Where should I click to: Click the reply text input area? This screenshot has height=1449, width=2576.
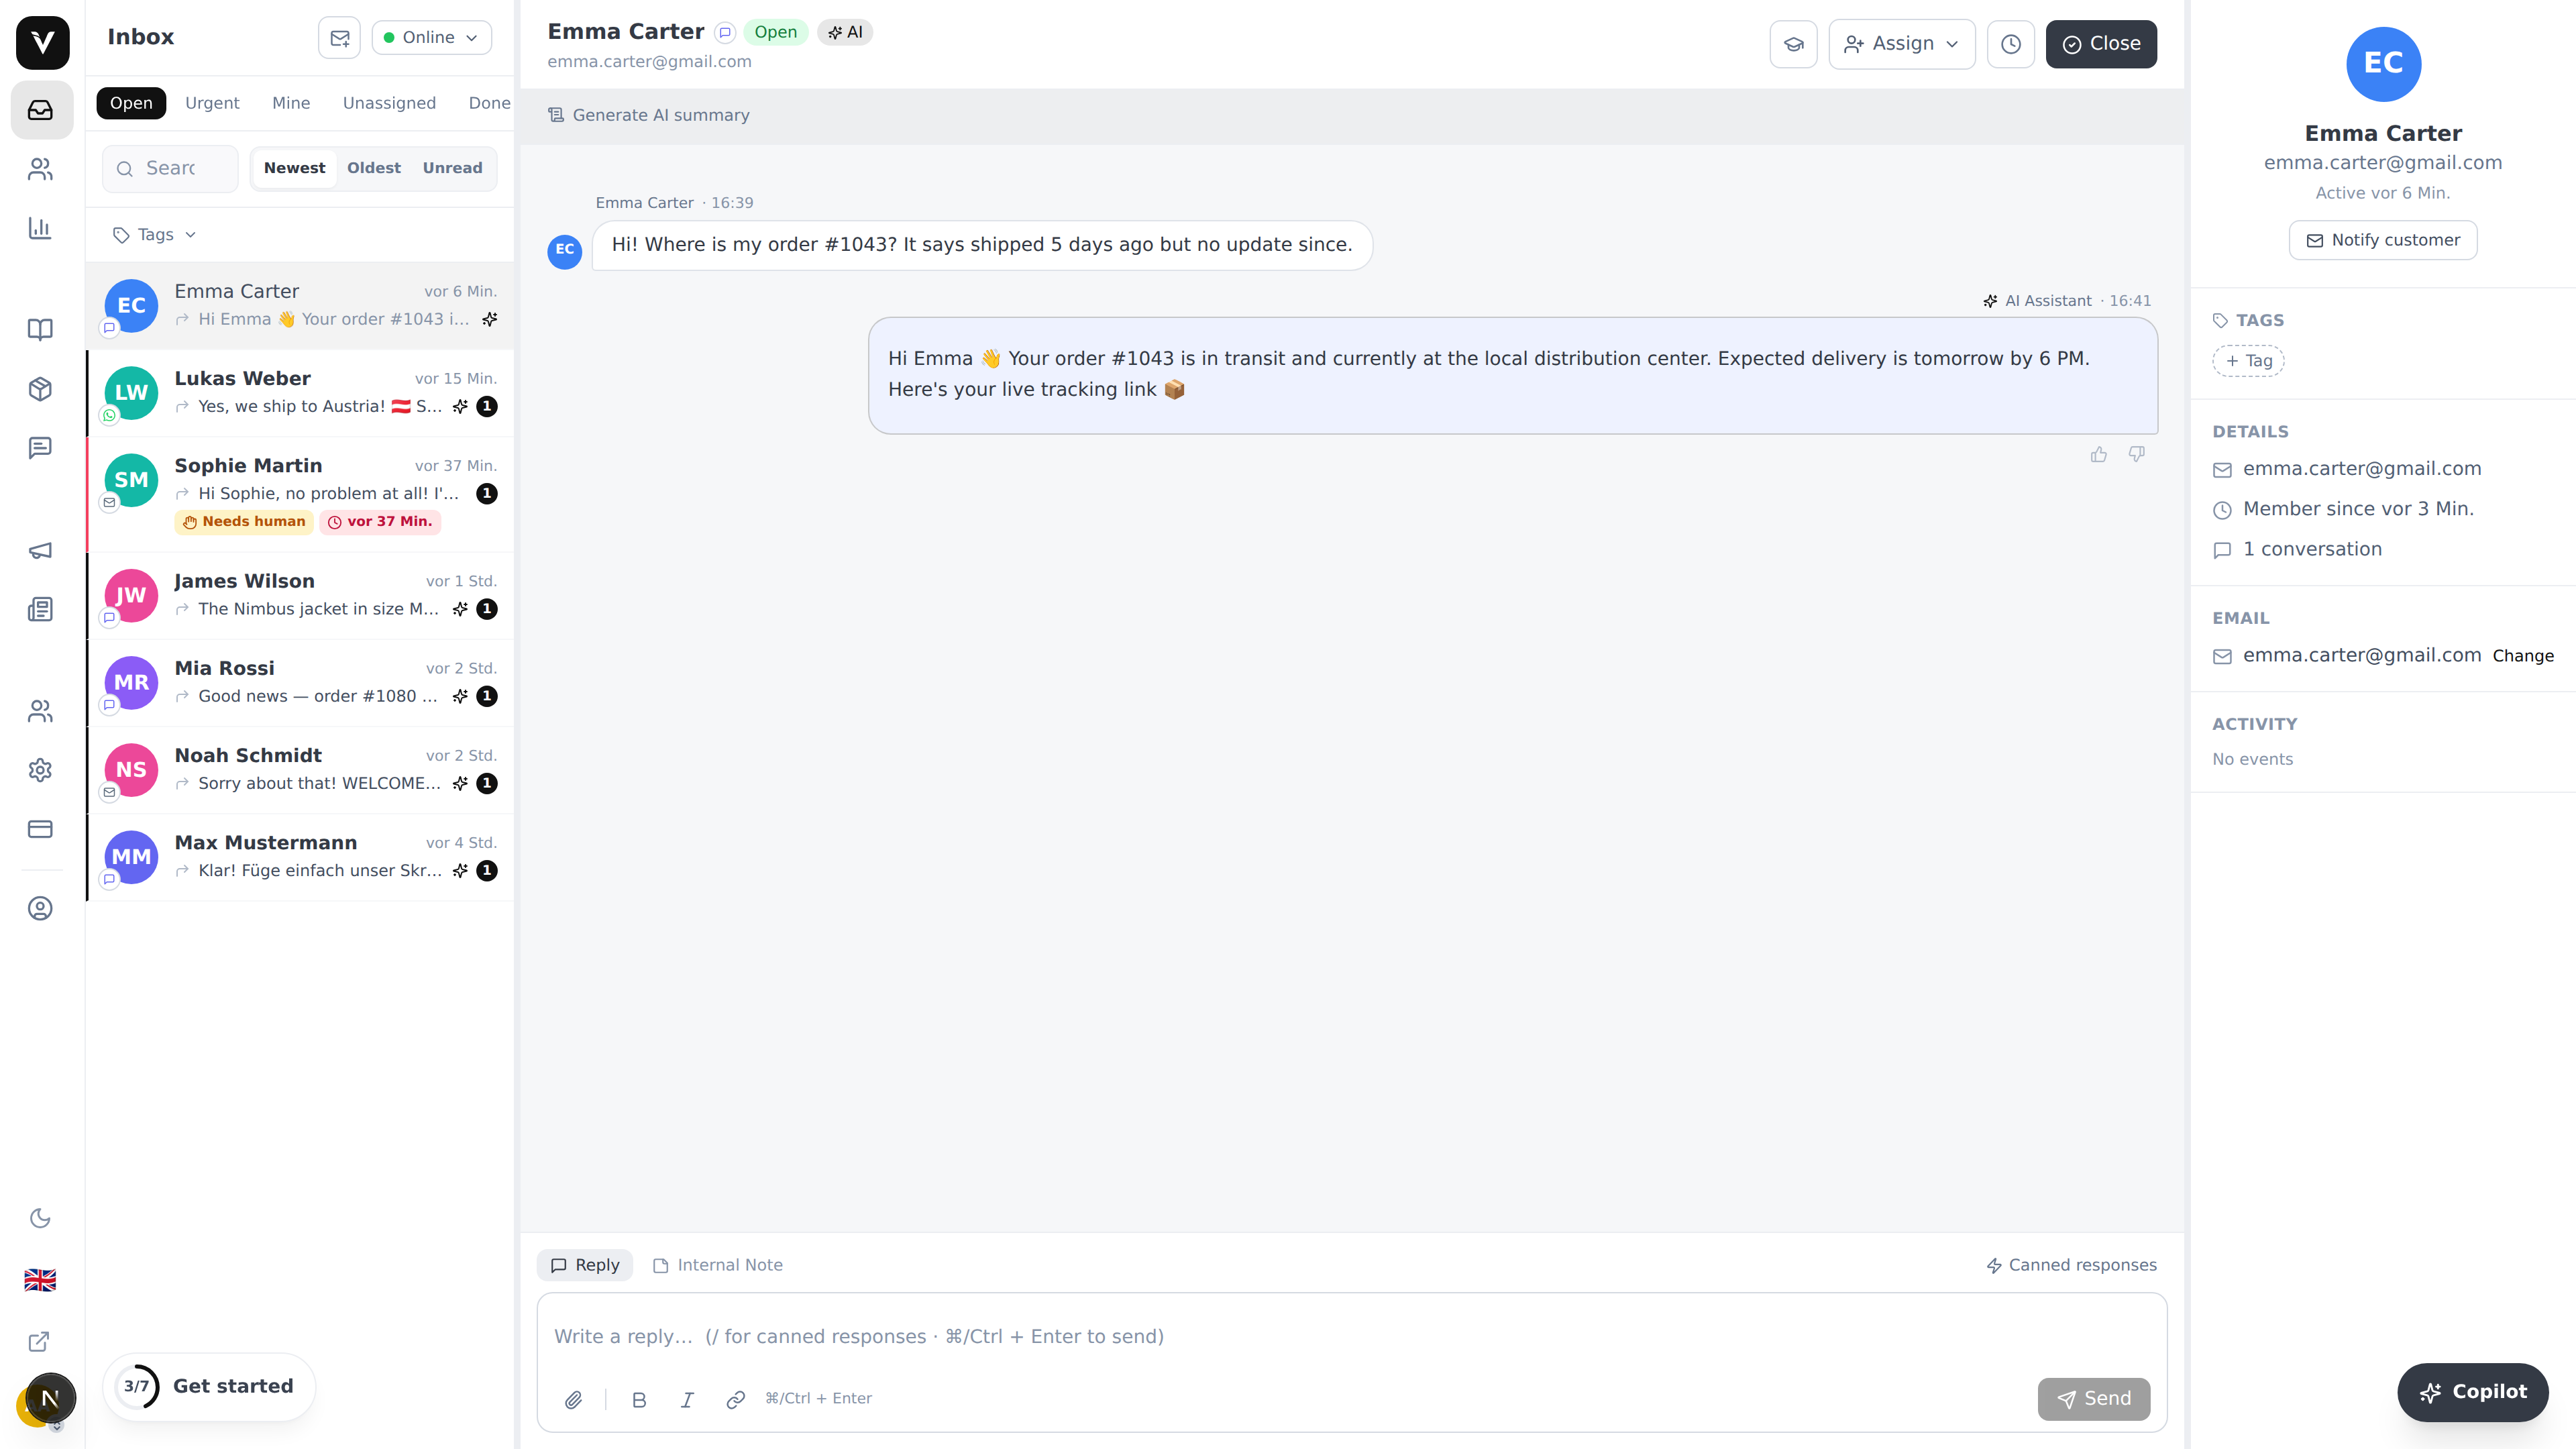(1352, 1337)
